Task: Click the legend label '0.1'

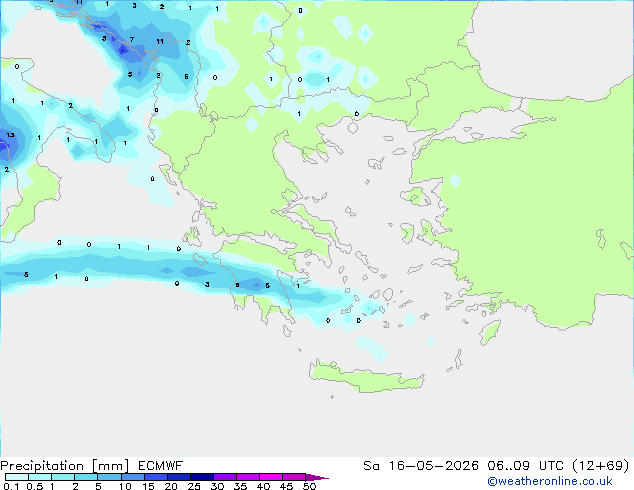Action: pos(11,486)
